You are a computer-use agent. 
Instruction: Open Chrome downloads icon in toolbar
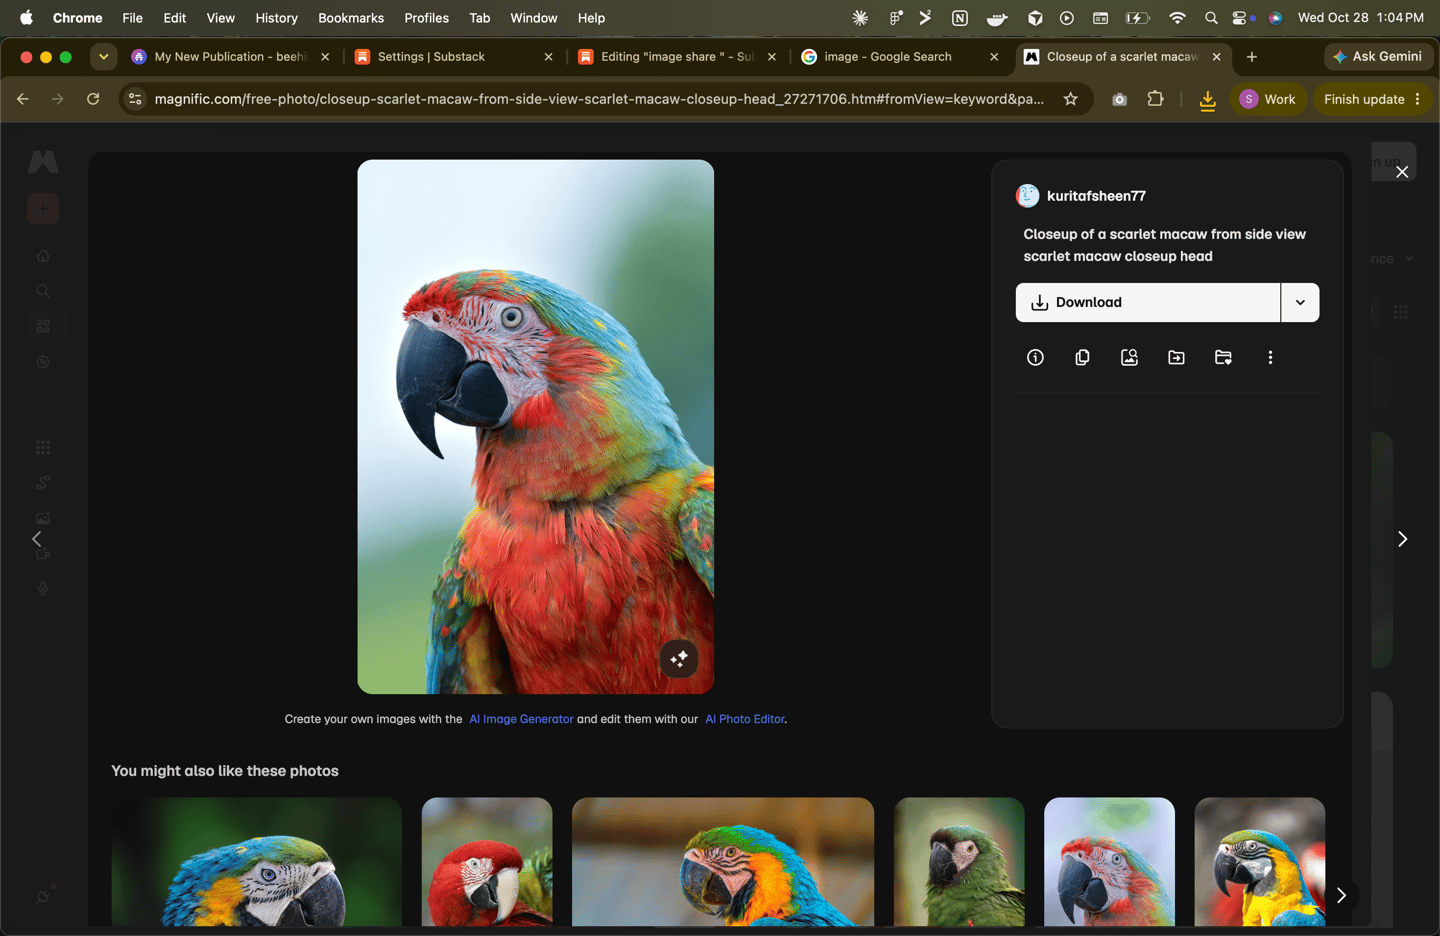(x=1207, y=100)
